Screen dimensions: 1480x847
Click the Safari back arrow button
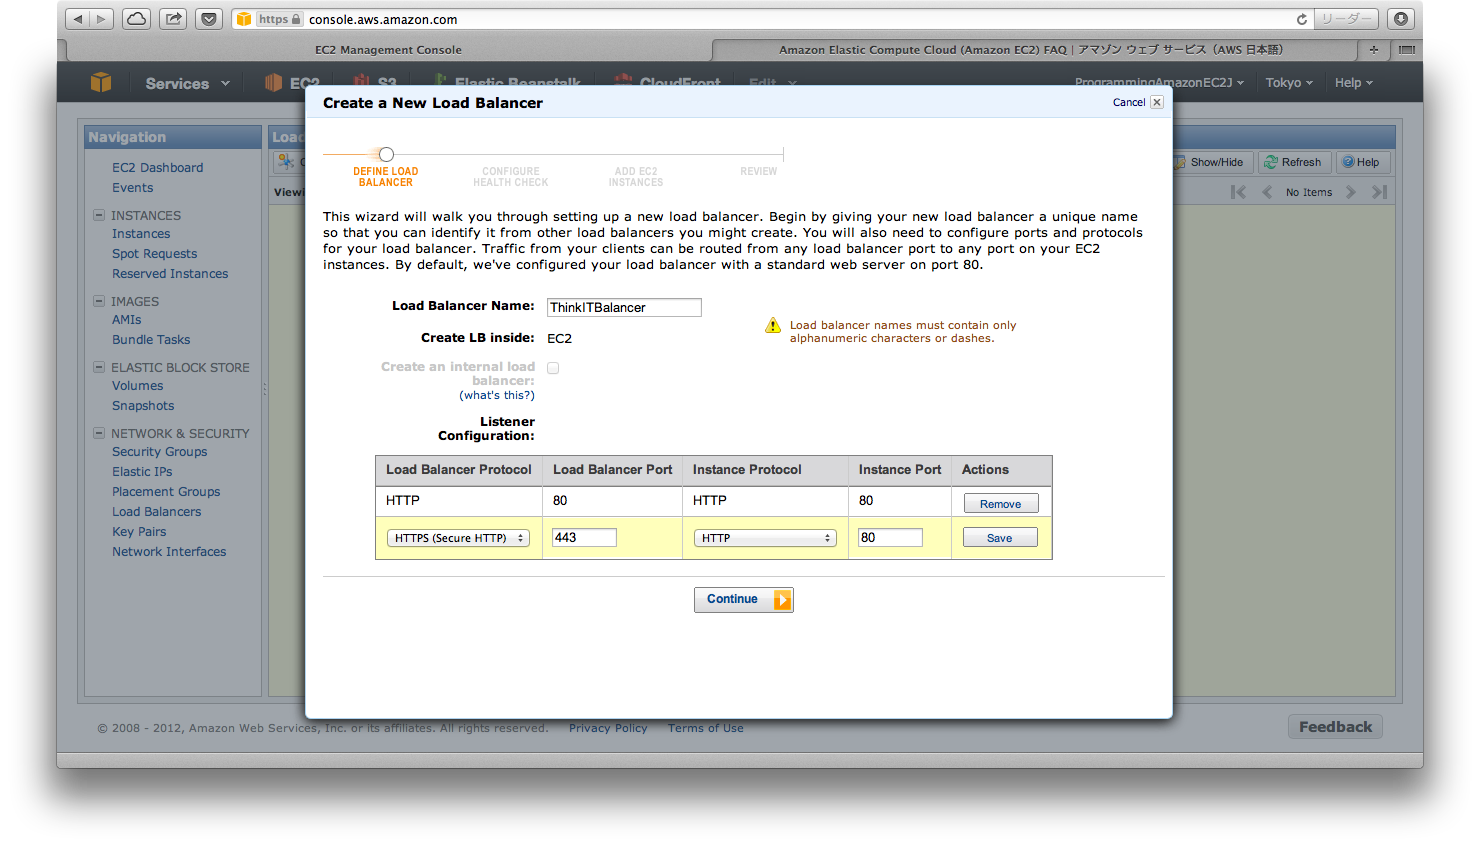click(78, 19)
